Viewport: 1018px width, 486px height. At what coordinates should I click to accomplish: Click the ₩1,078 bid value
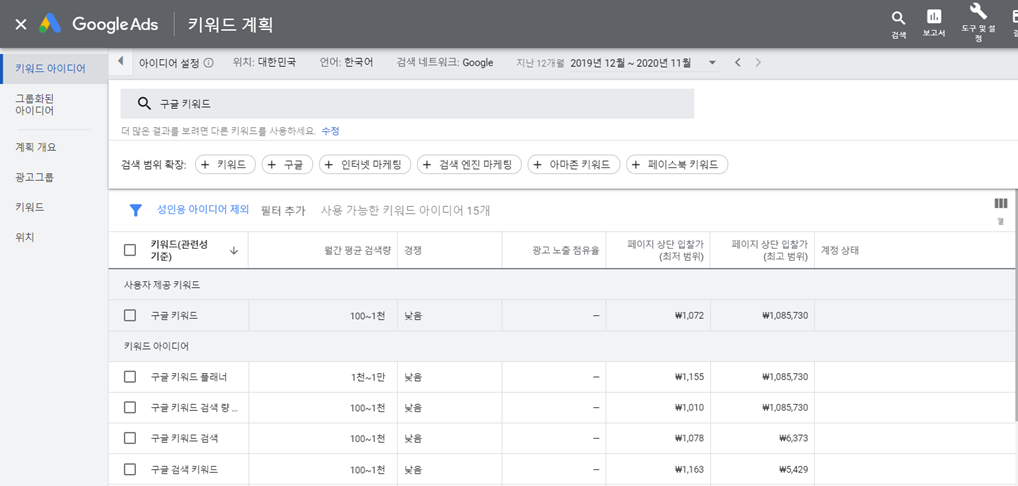coord(689,438)
